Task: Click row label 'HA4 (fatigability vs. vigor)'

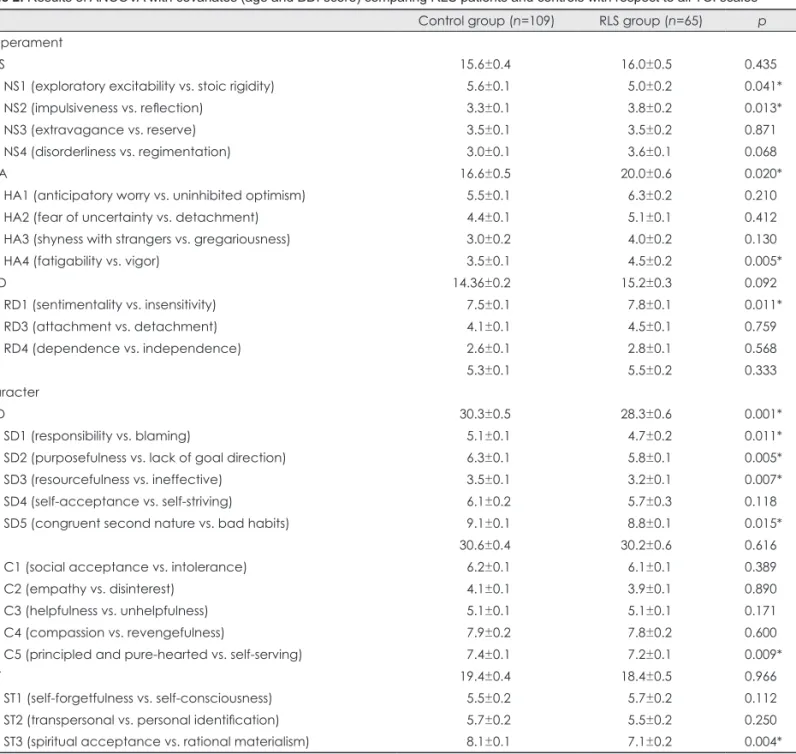Action: click(x=81, y=261)
